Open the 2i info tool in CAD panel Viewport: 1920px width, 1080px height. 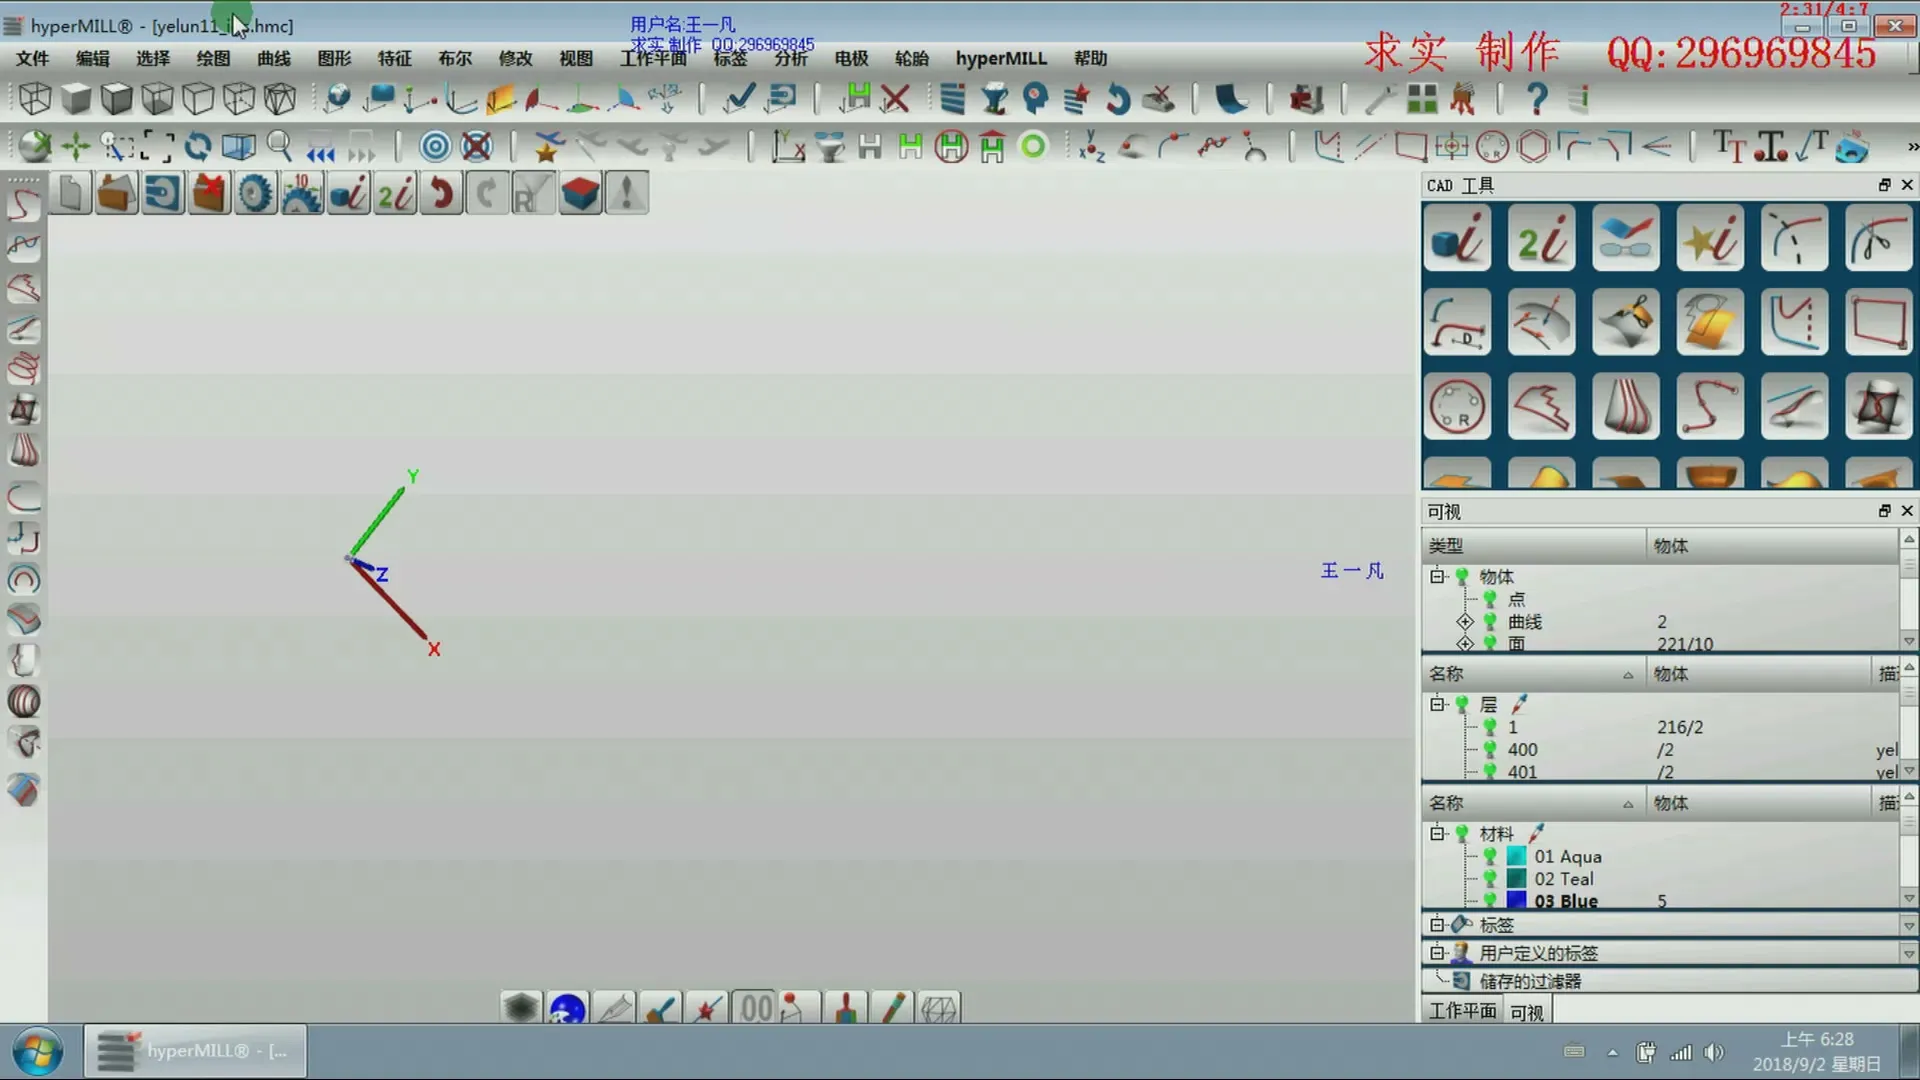pyautogui.click(x=1541, y=239)
